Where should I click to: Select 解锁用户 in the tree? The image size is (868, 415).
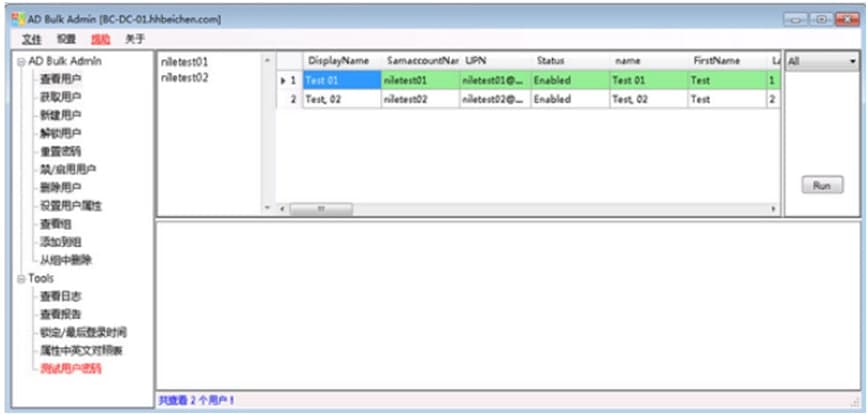coord(60,133)
